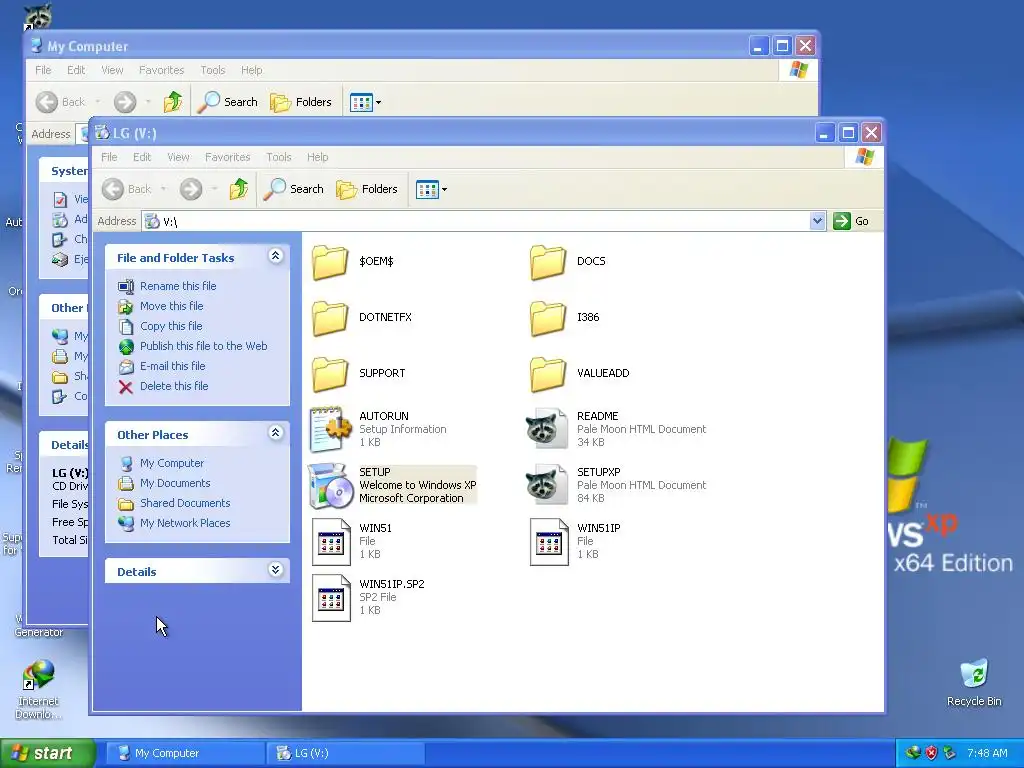The height and width of the screenshot is (768, 1024).
Task: Click the Go button
Action: pos(852,221)
